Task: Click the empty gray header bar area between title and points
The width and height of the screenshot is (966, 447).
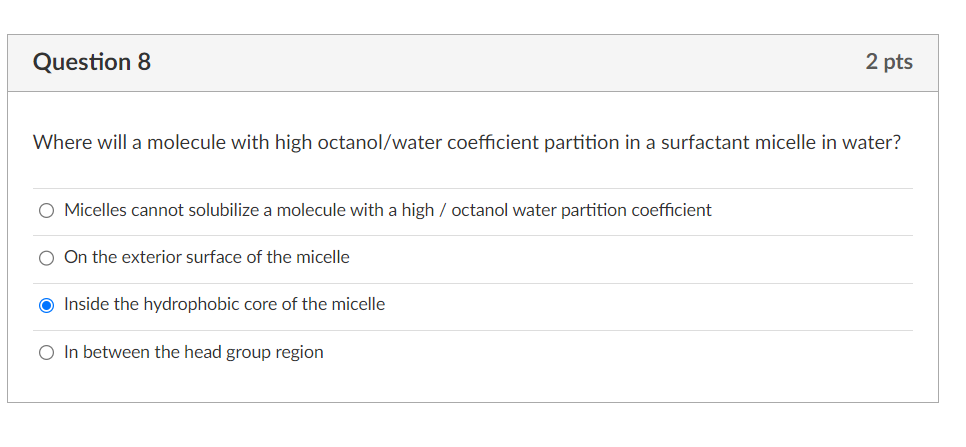Action: point(500,62)
